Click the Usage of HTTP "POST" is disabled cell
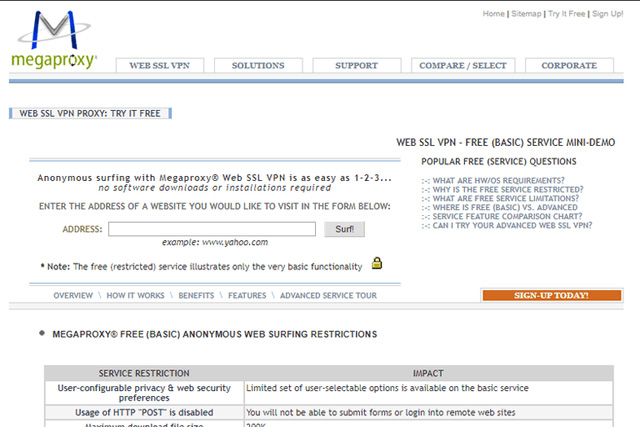 pyautogui.click(x=144, y=412)
